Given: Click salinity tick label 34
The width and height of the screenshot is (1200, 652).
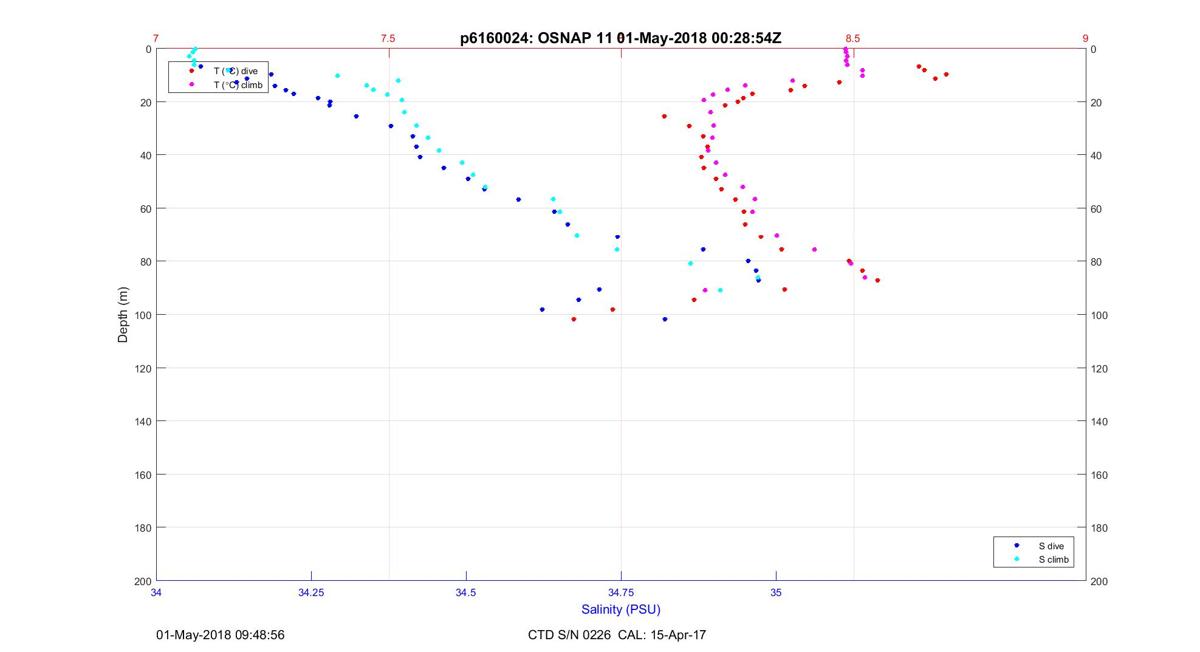Looking at the screenshot, I should [x=156, y=593].
